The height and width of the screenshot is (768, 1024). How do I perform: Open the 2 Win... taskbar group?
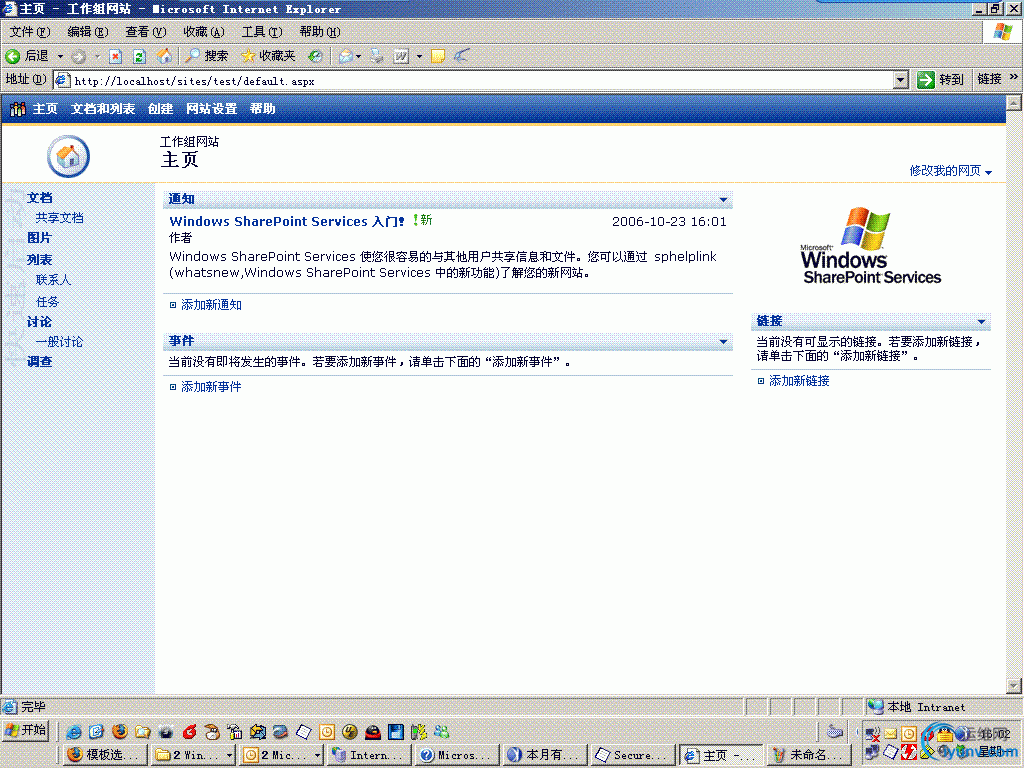194,755
